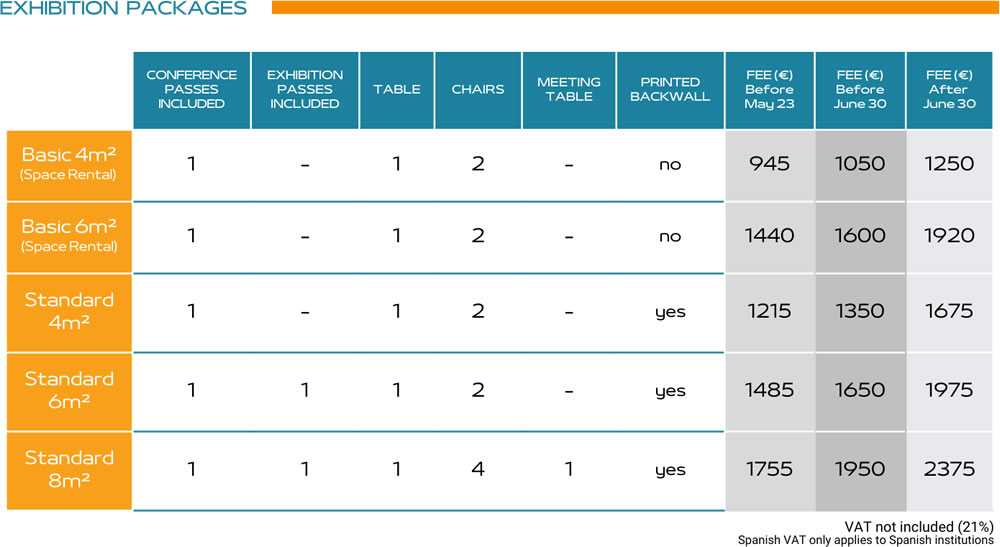Click the Meeting Table column header
1000x547 pixels.
[x=569, y=89]
